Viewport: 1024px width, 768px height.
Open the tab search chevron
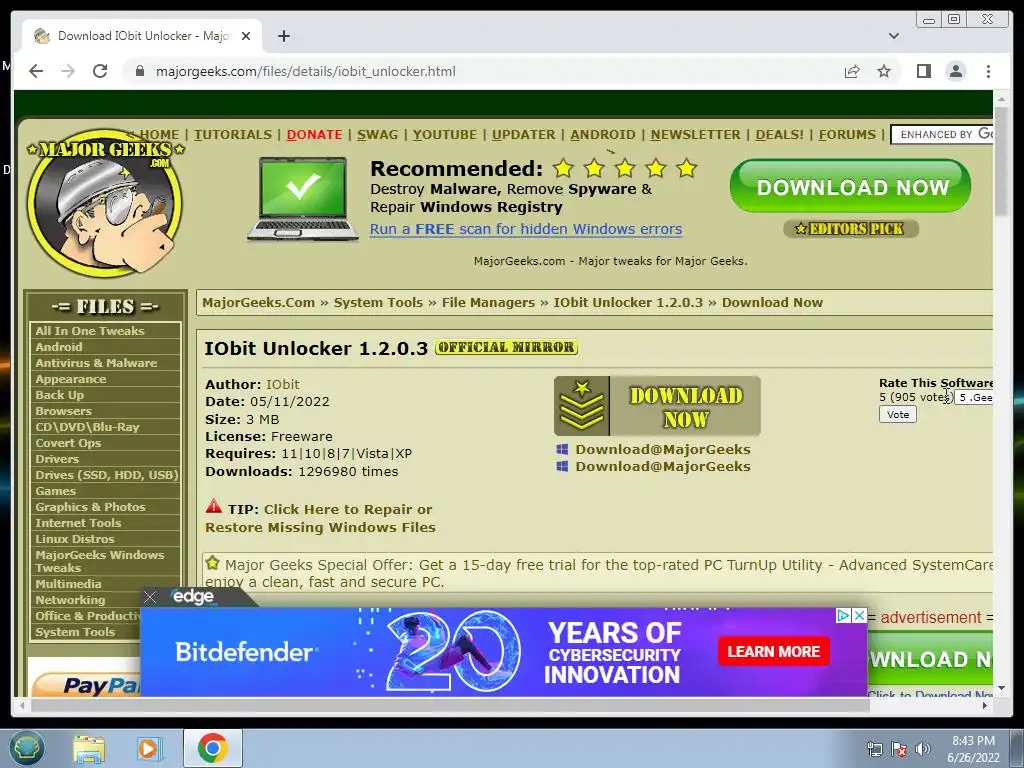tap(893, 36)
